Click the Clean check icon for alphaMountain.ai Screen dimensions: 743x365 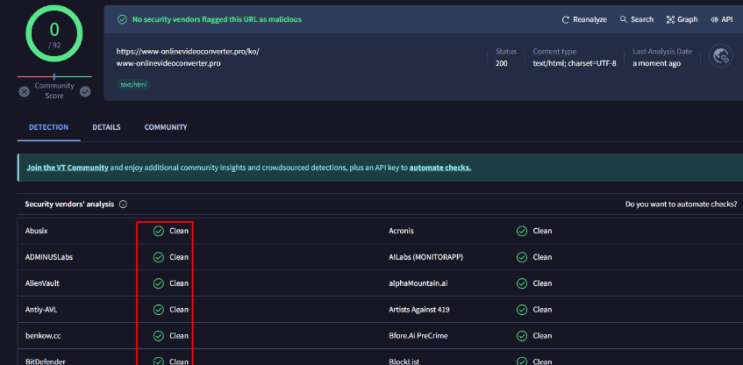522,283
